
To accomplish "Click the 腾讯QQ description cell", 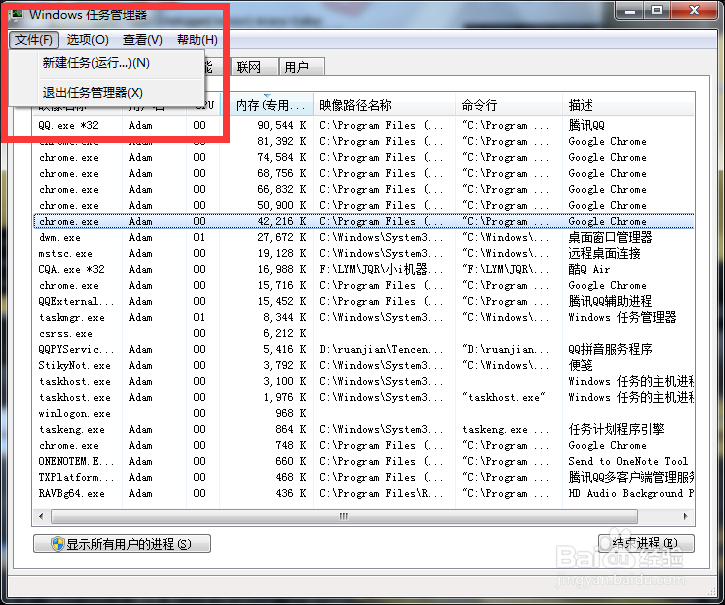I will tap(586, 125).
